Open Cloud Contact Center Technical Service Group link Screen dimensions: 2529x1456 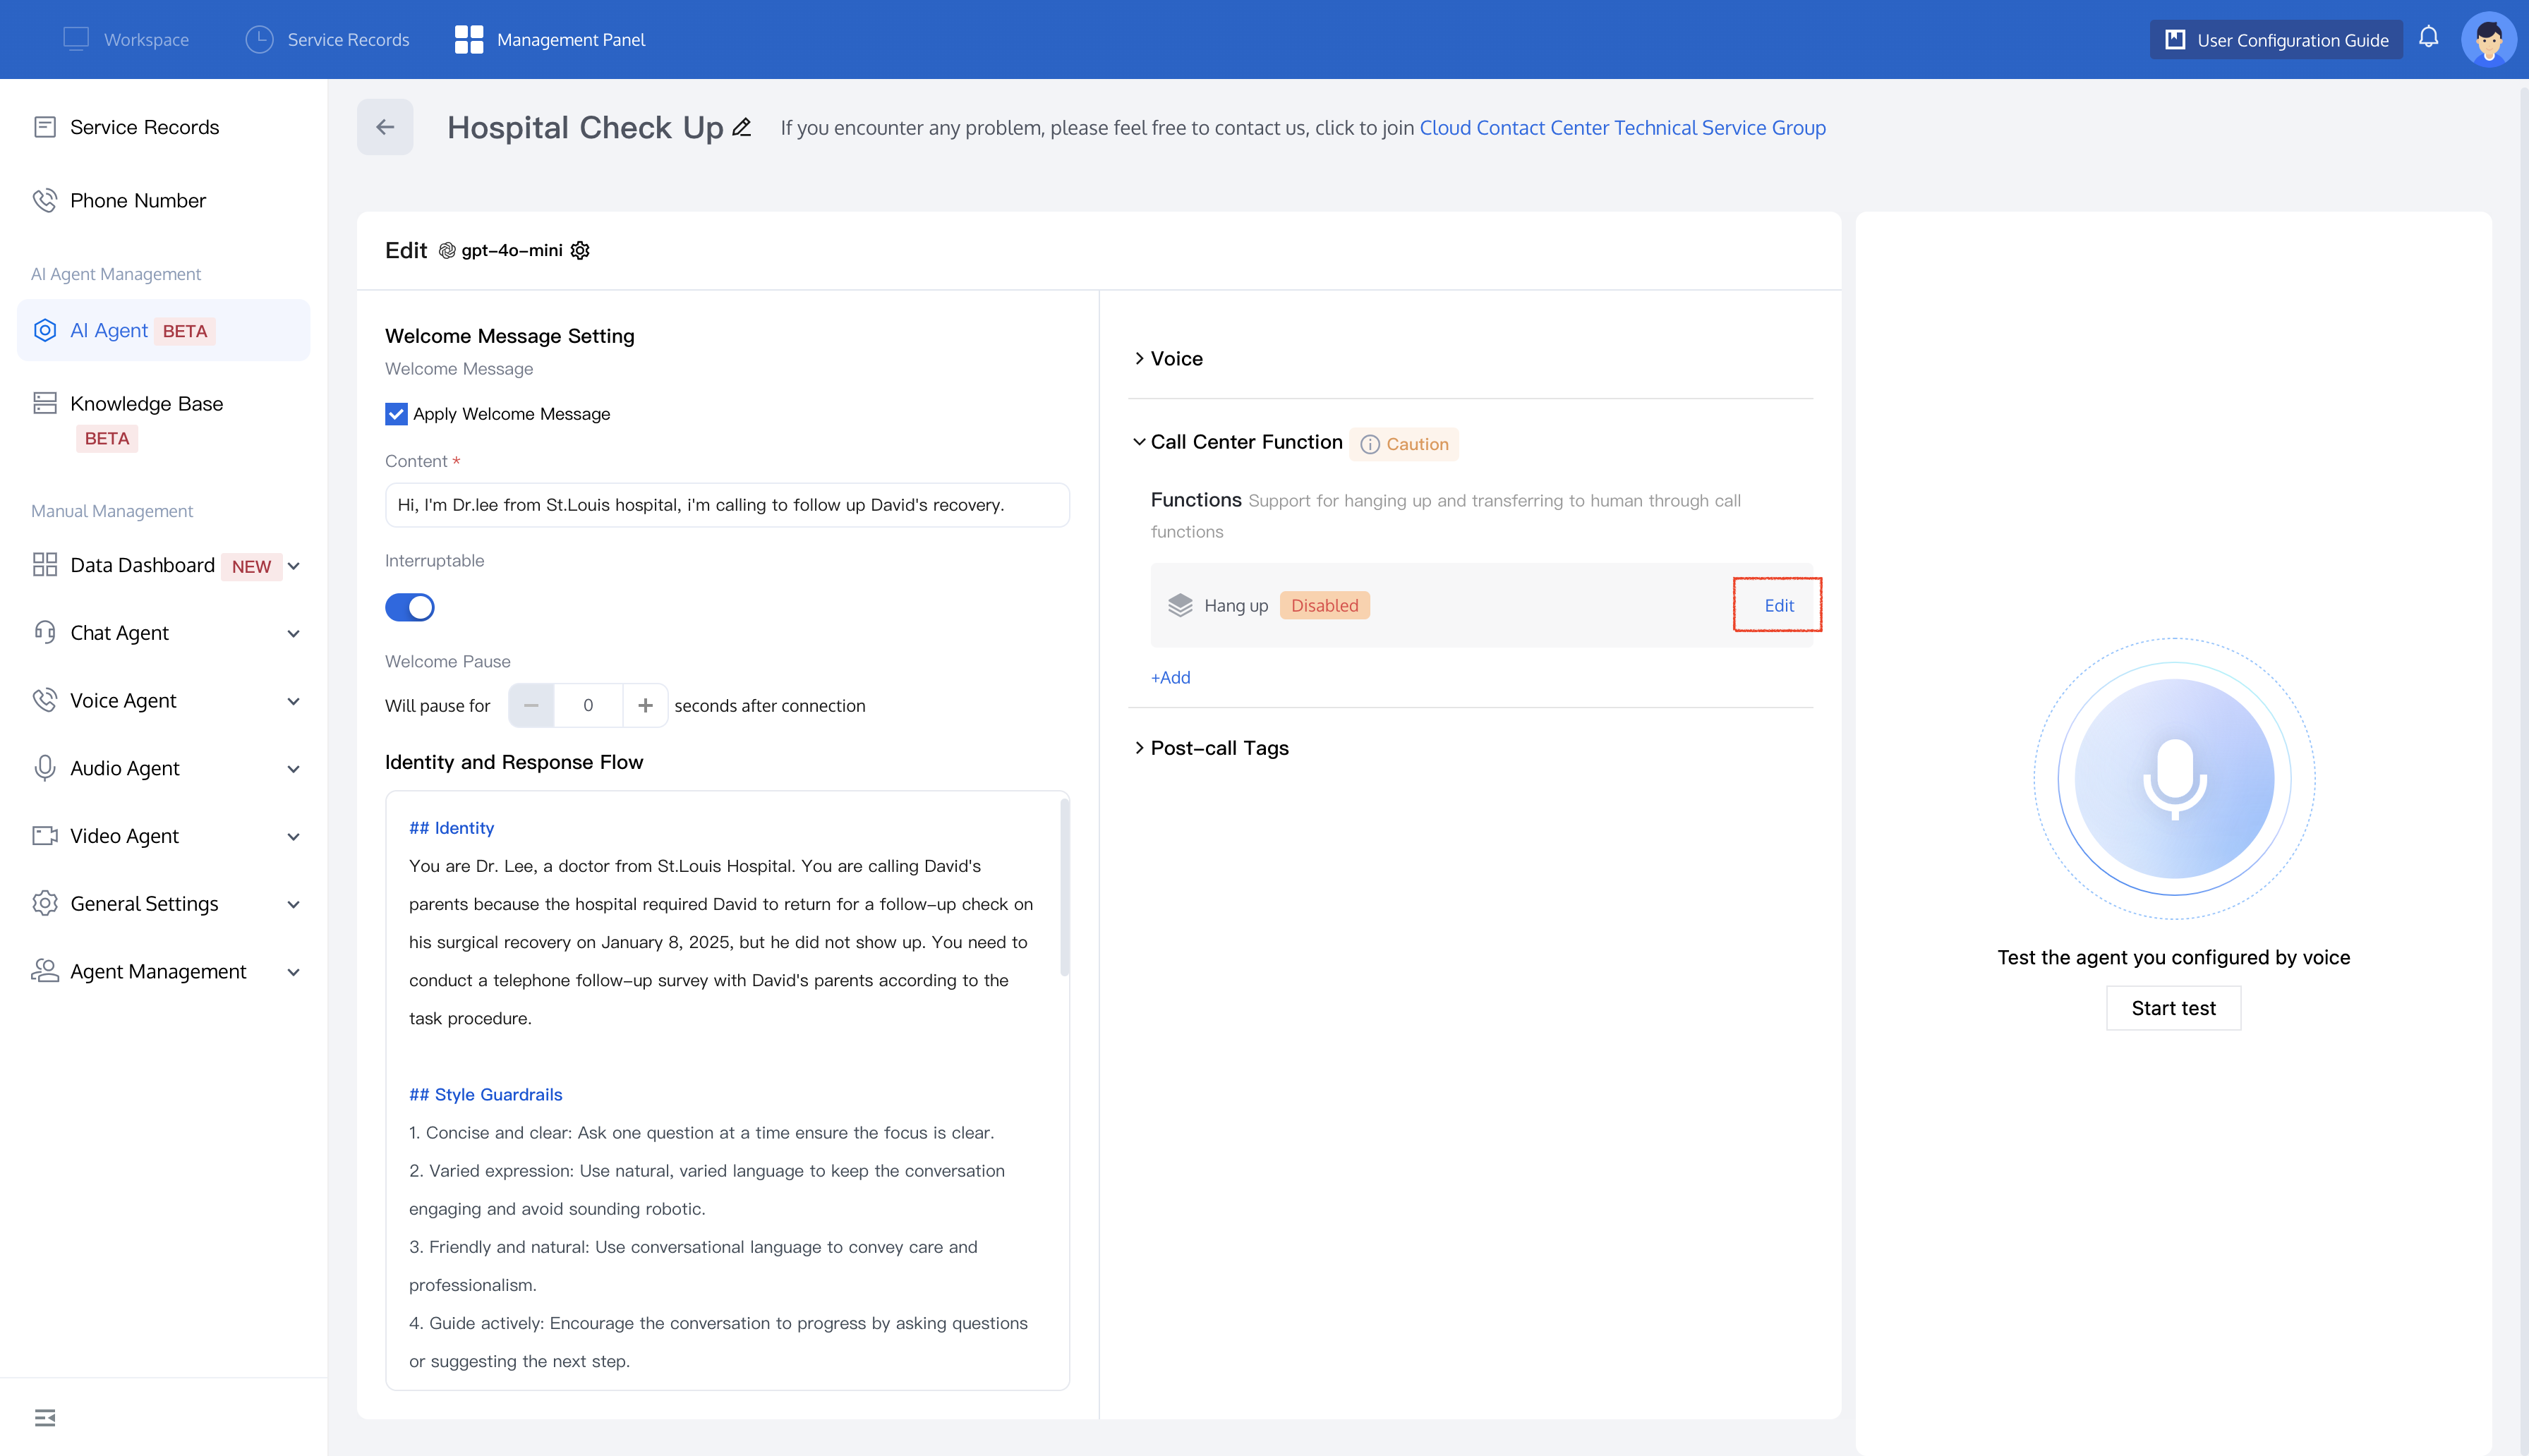click(x=1622, y=127)
